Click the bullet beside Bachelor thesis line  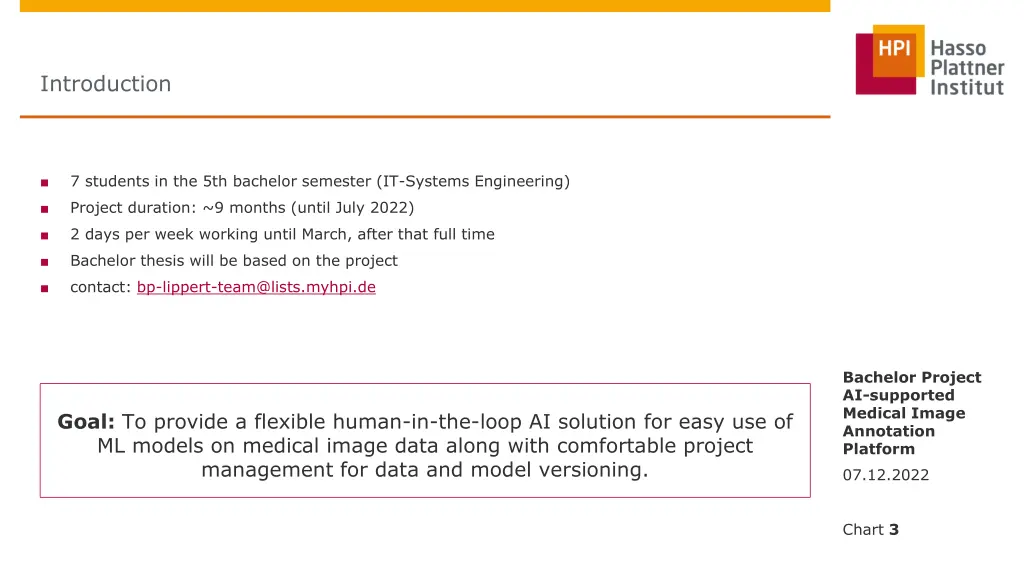click(x=44, y=263)
